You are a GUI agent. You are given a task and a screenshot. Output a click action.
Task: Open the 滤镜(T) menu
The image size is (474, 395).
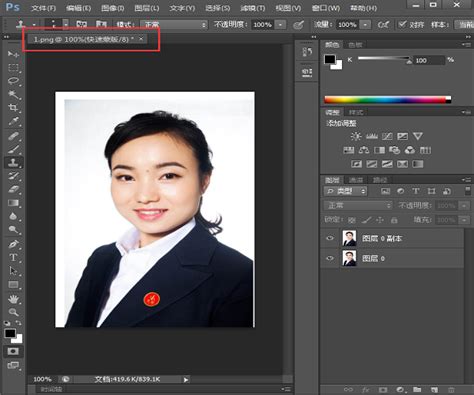point(253,8)
